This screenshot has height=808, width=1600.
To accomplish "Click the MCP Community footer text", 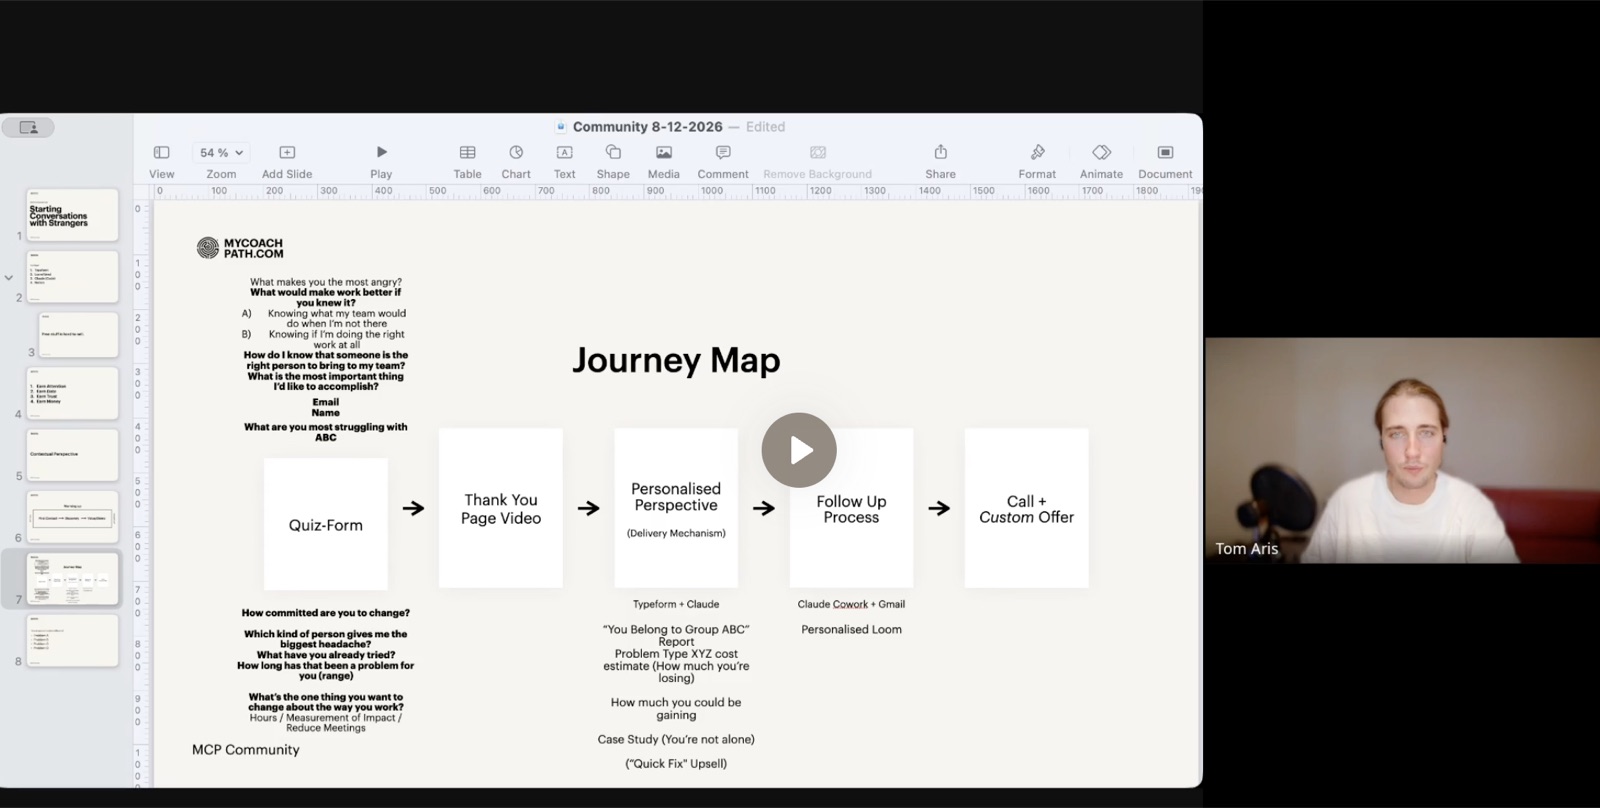I will coord(246,749).
